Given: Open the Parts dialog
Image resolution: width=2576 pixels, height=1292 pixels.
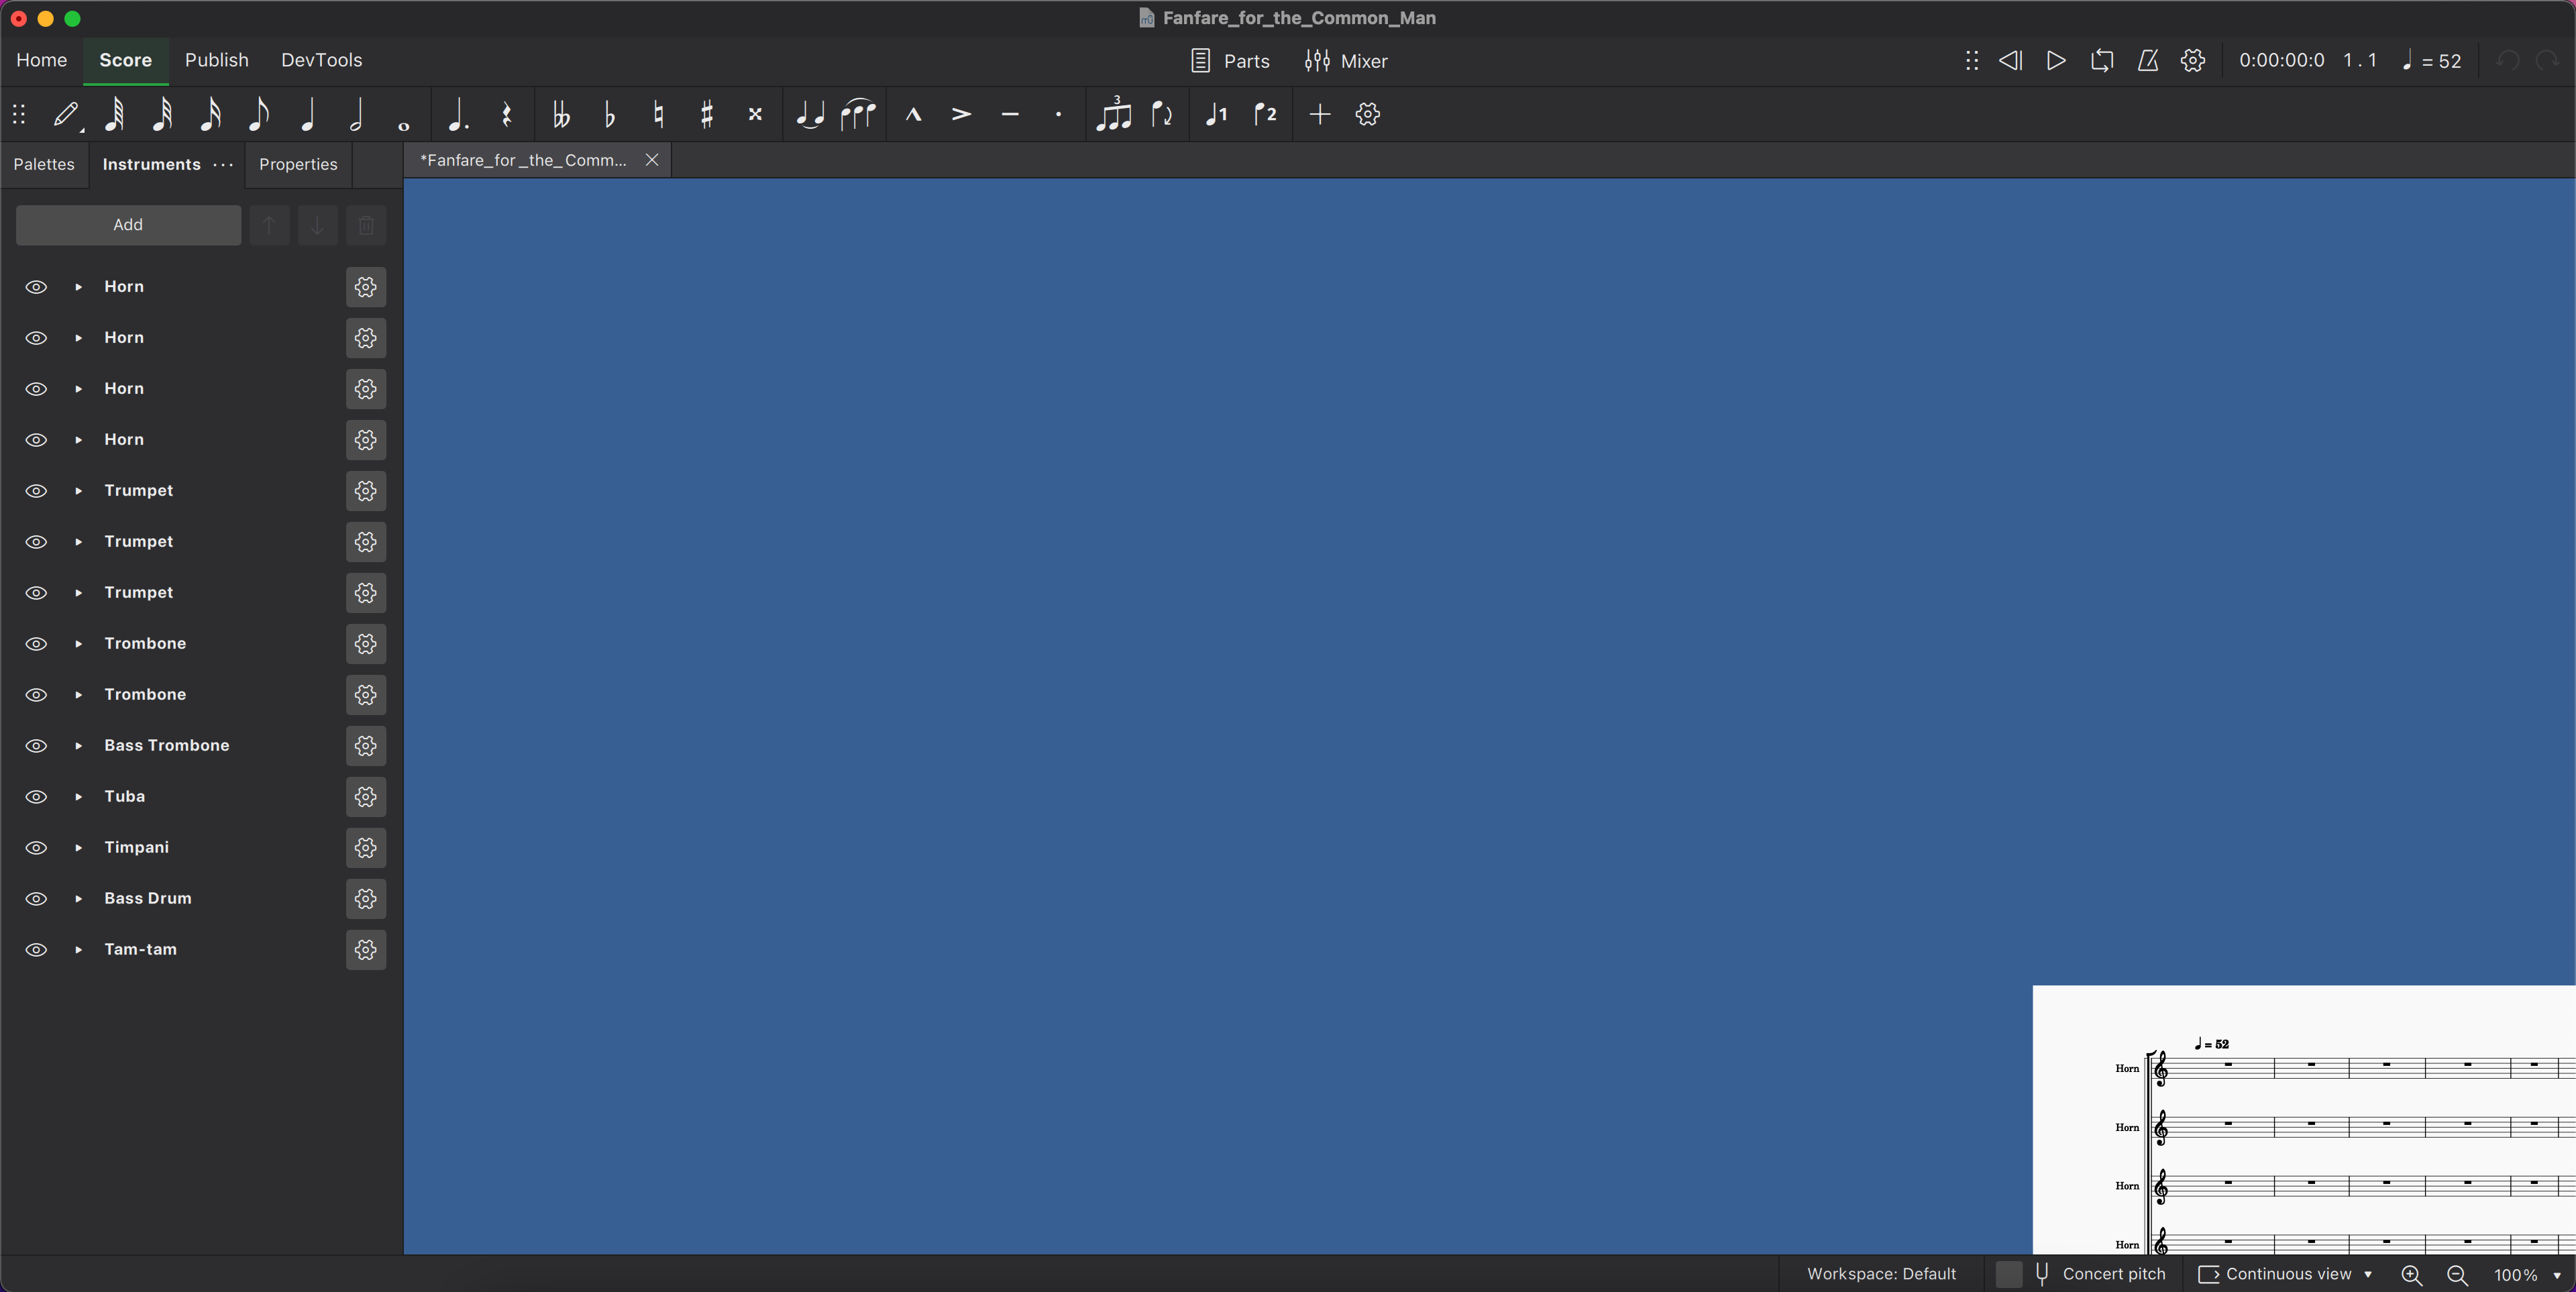Looking at the screenshot, I should click(x=1230, y=61).
